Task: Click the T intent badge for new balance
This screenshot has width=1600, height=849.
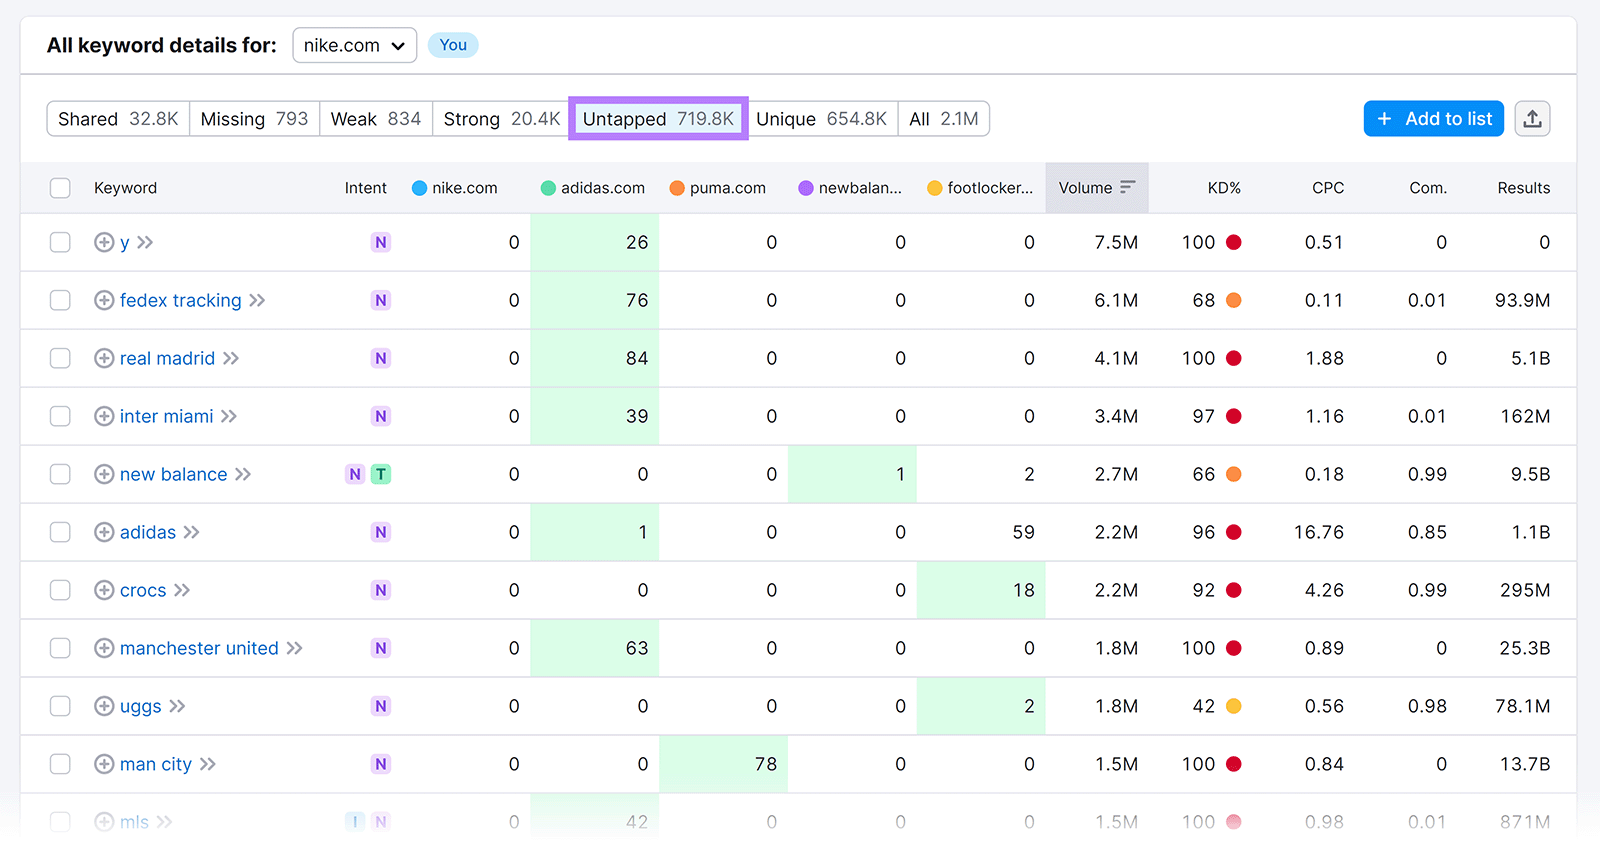Action: [x=381, y=474]
